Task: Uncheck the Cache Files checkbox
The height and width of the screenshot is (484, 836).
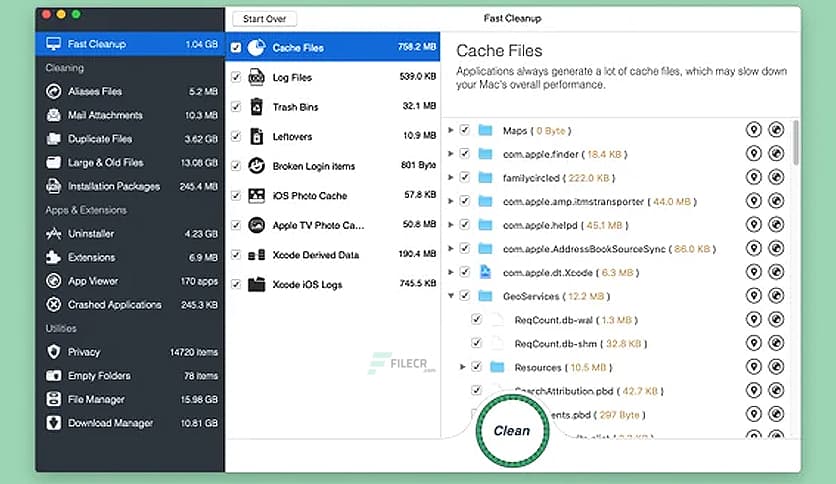Action: 236,47
